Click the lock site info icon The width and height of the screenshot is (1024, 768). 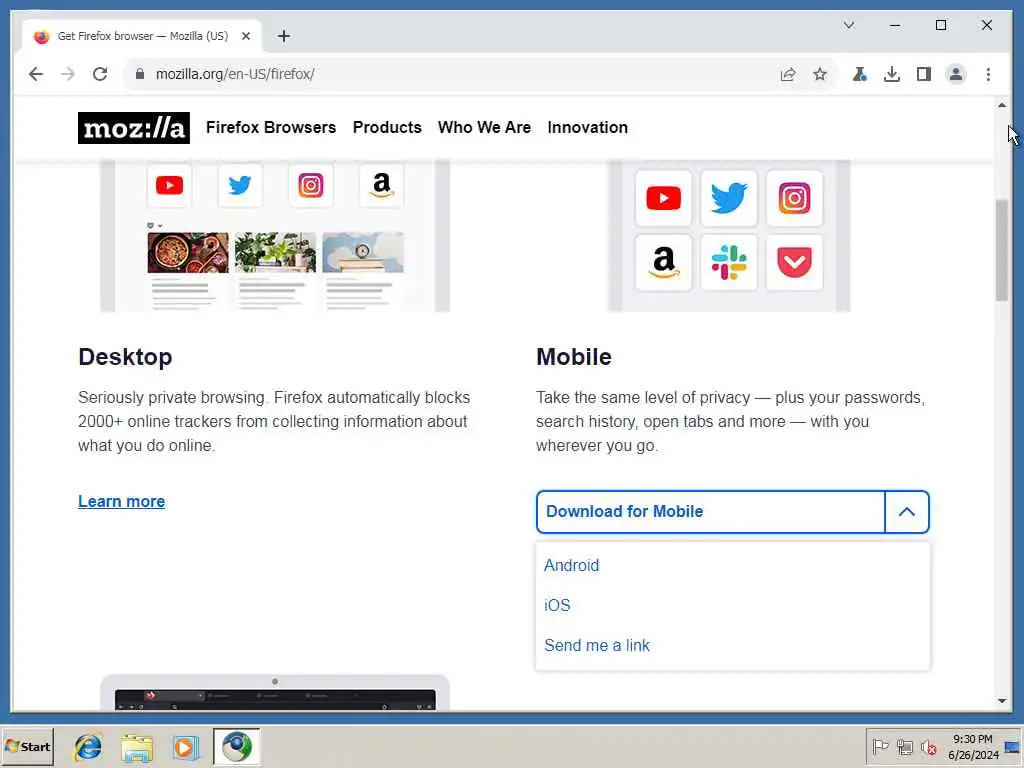139,74
